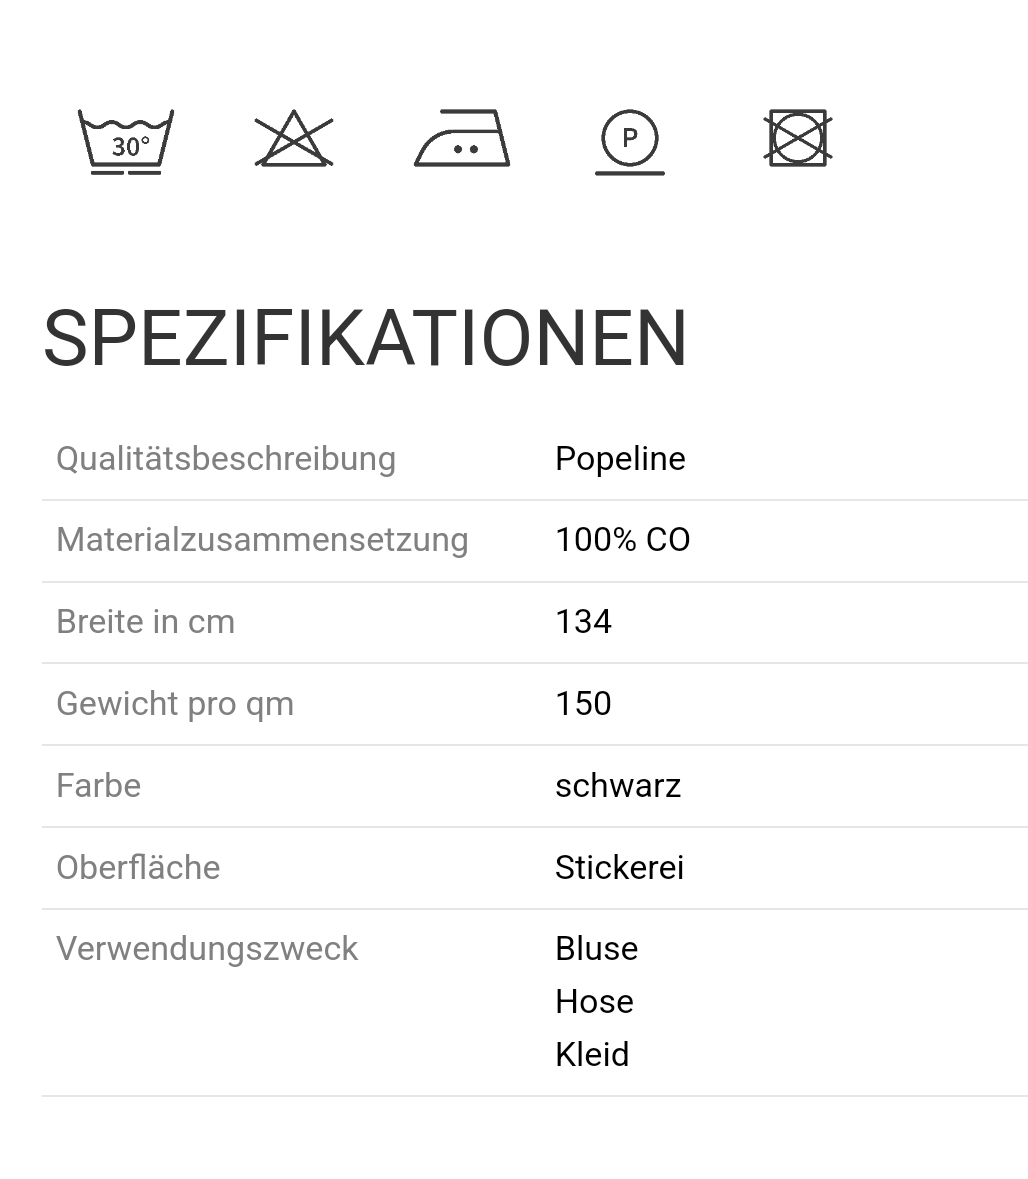Click the Stickerei surface value
1028x1179 pixels.
tap(619, 868)
